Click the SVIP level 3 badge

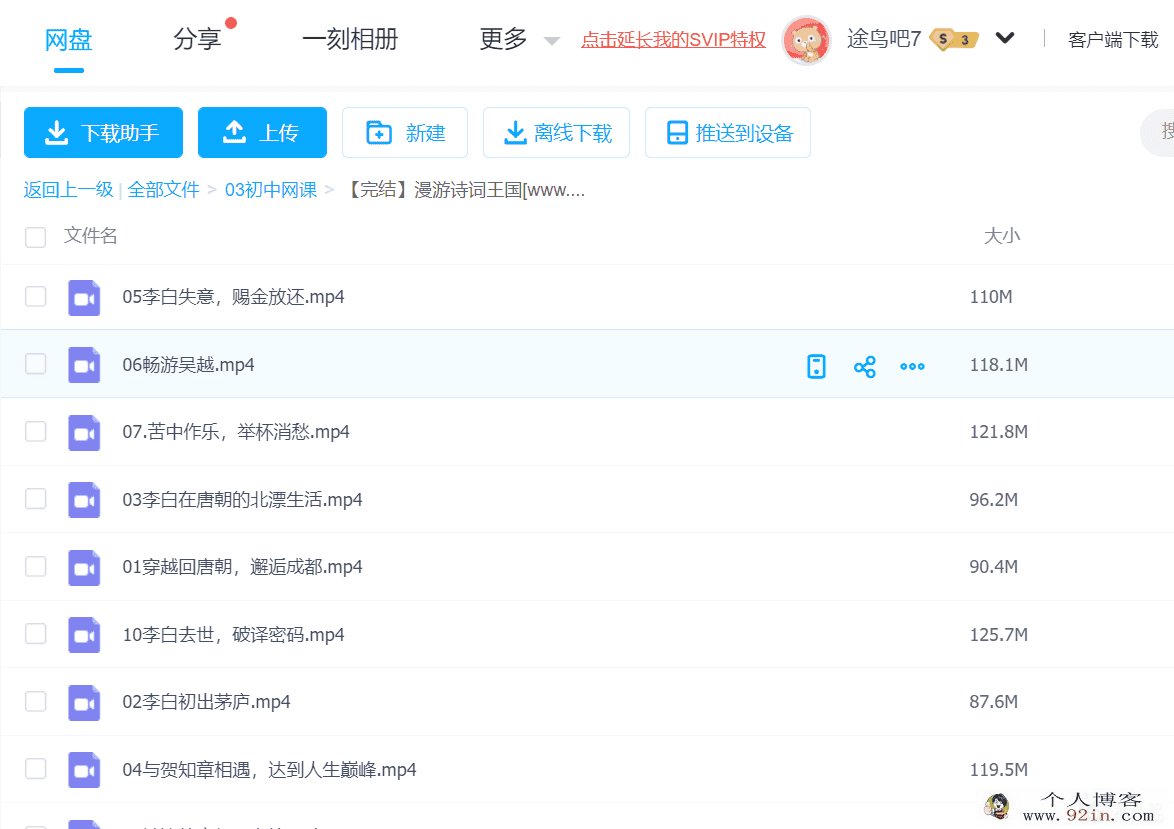click(x=955, y=39)
